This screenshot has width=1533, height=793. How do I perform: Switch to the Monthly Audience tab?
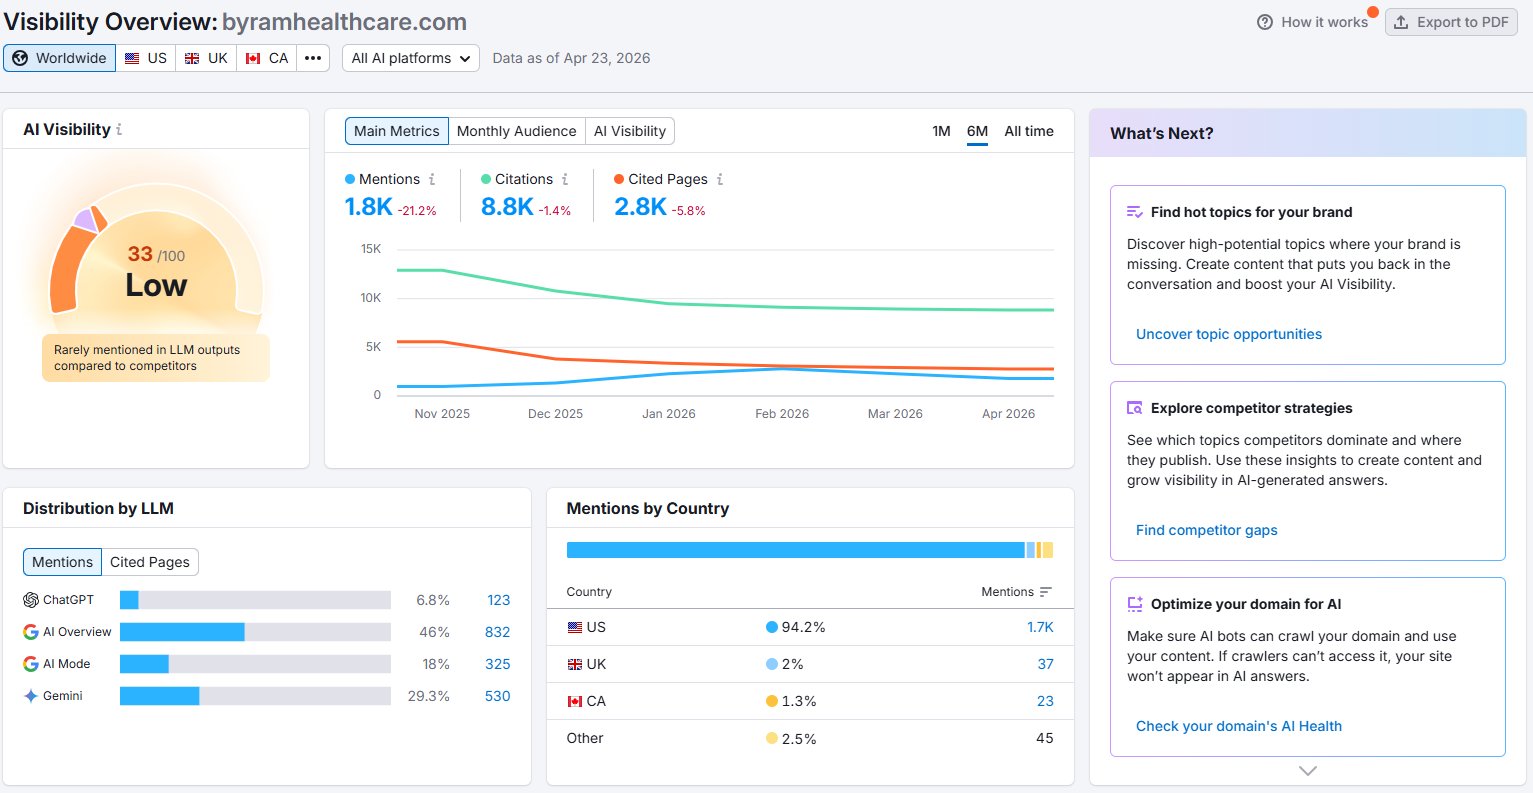516,131
